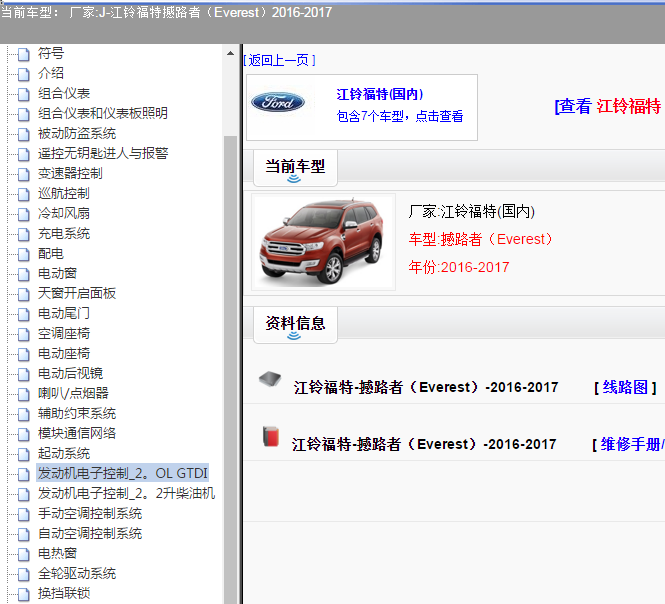Click 厂家:江铃福特(国内) text
Image resolution: width=665 pixels, height=604 pixels.
[472, 211]
